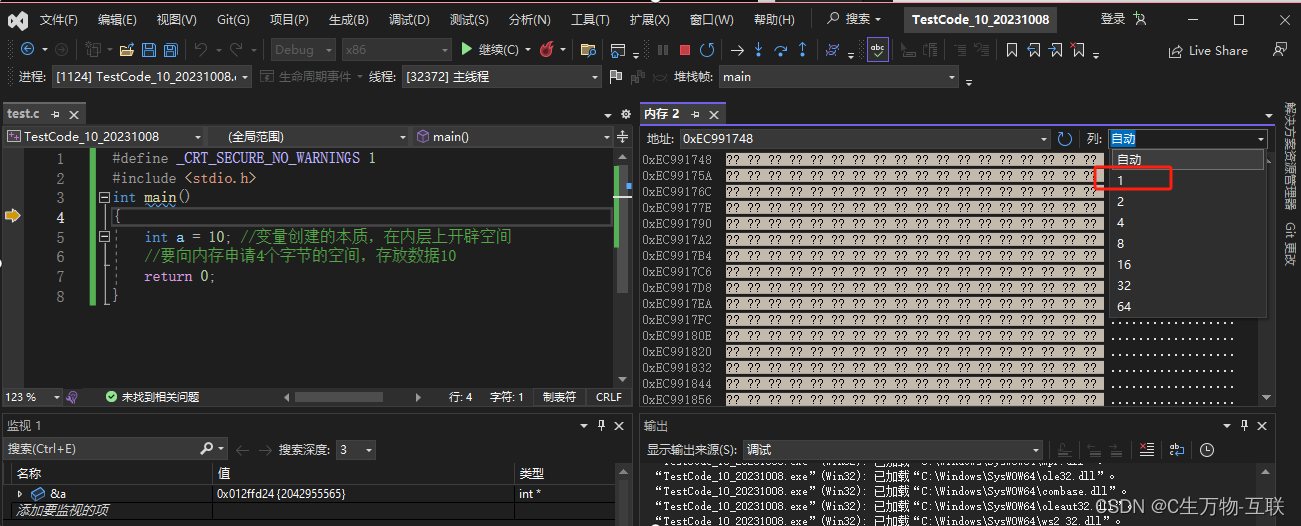Step Out with the up-arrow icon

[x=802, y=49]
